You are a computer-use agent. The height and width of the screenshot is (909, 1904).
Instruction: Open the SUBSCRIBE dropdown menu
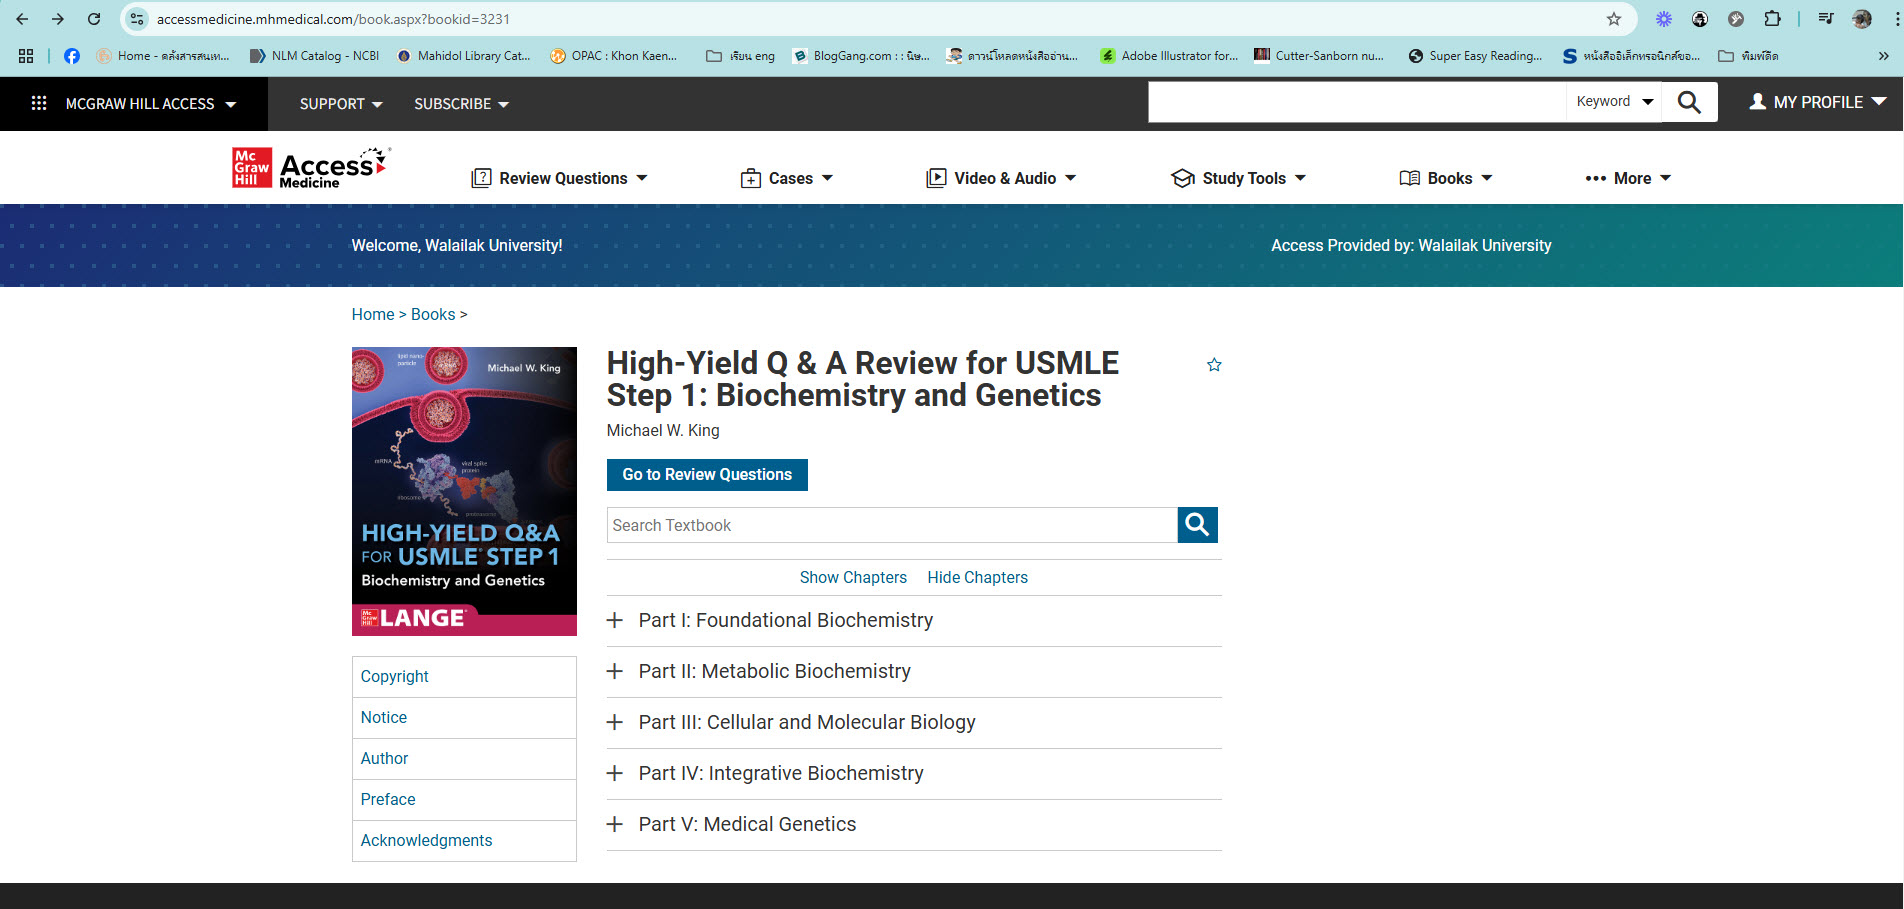pyautogui.click(x=461, y=104)
